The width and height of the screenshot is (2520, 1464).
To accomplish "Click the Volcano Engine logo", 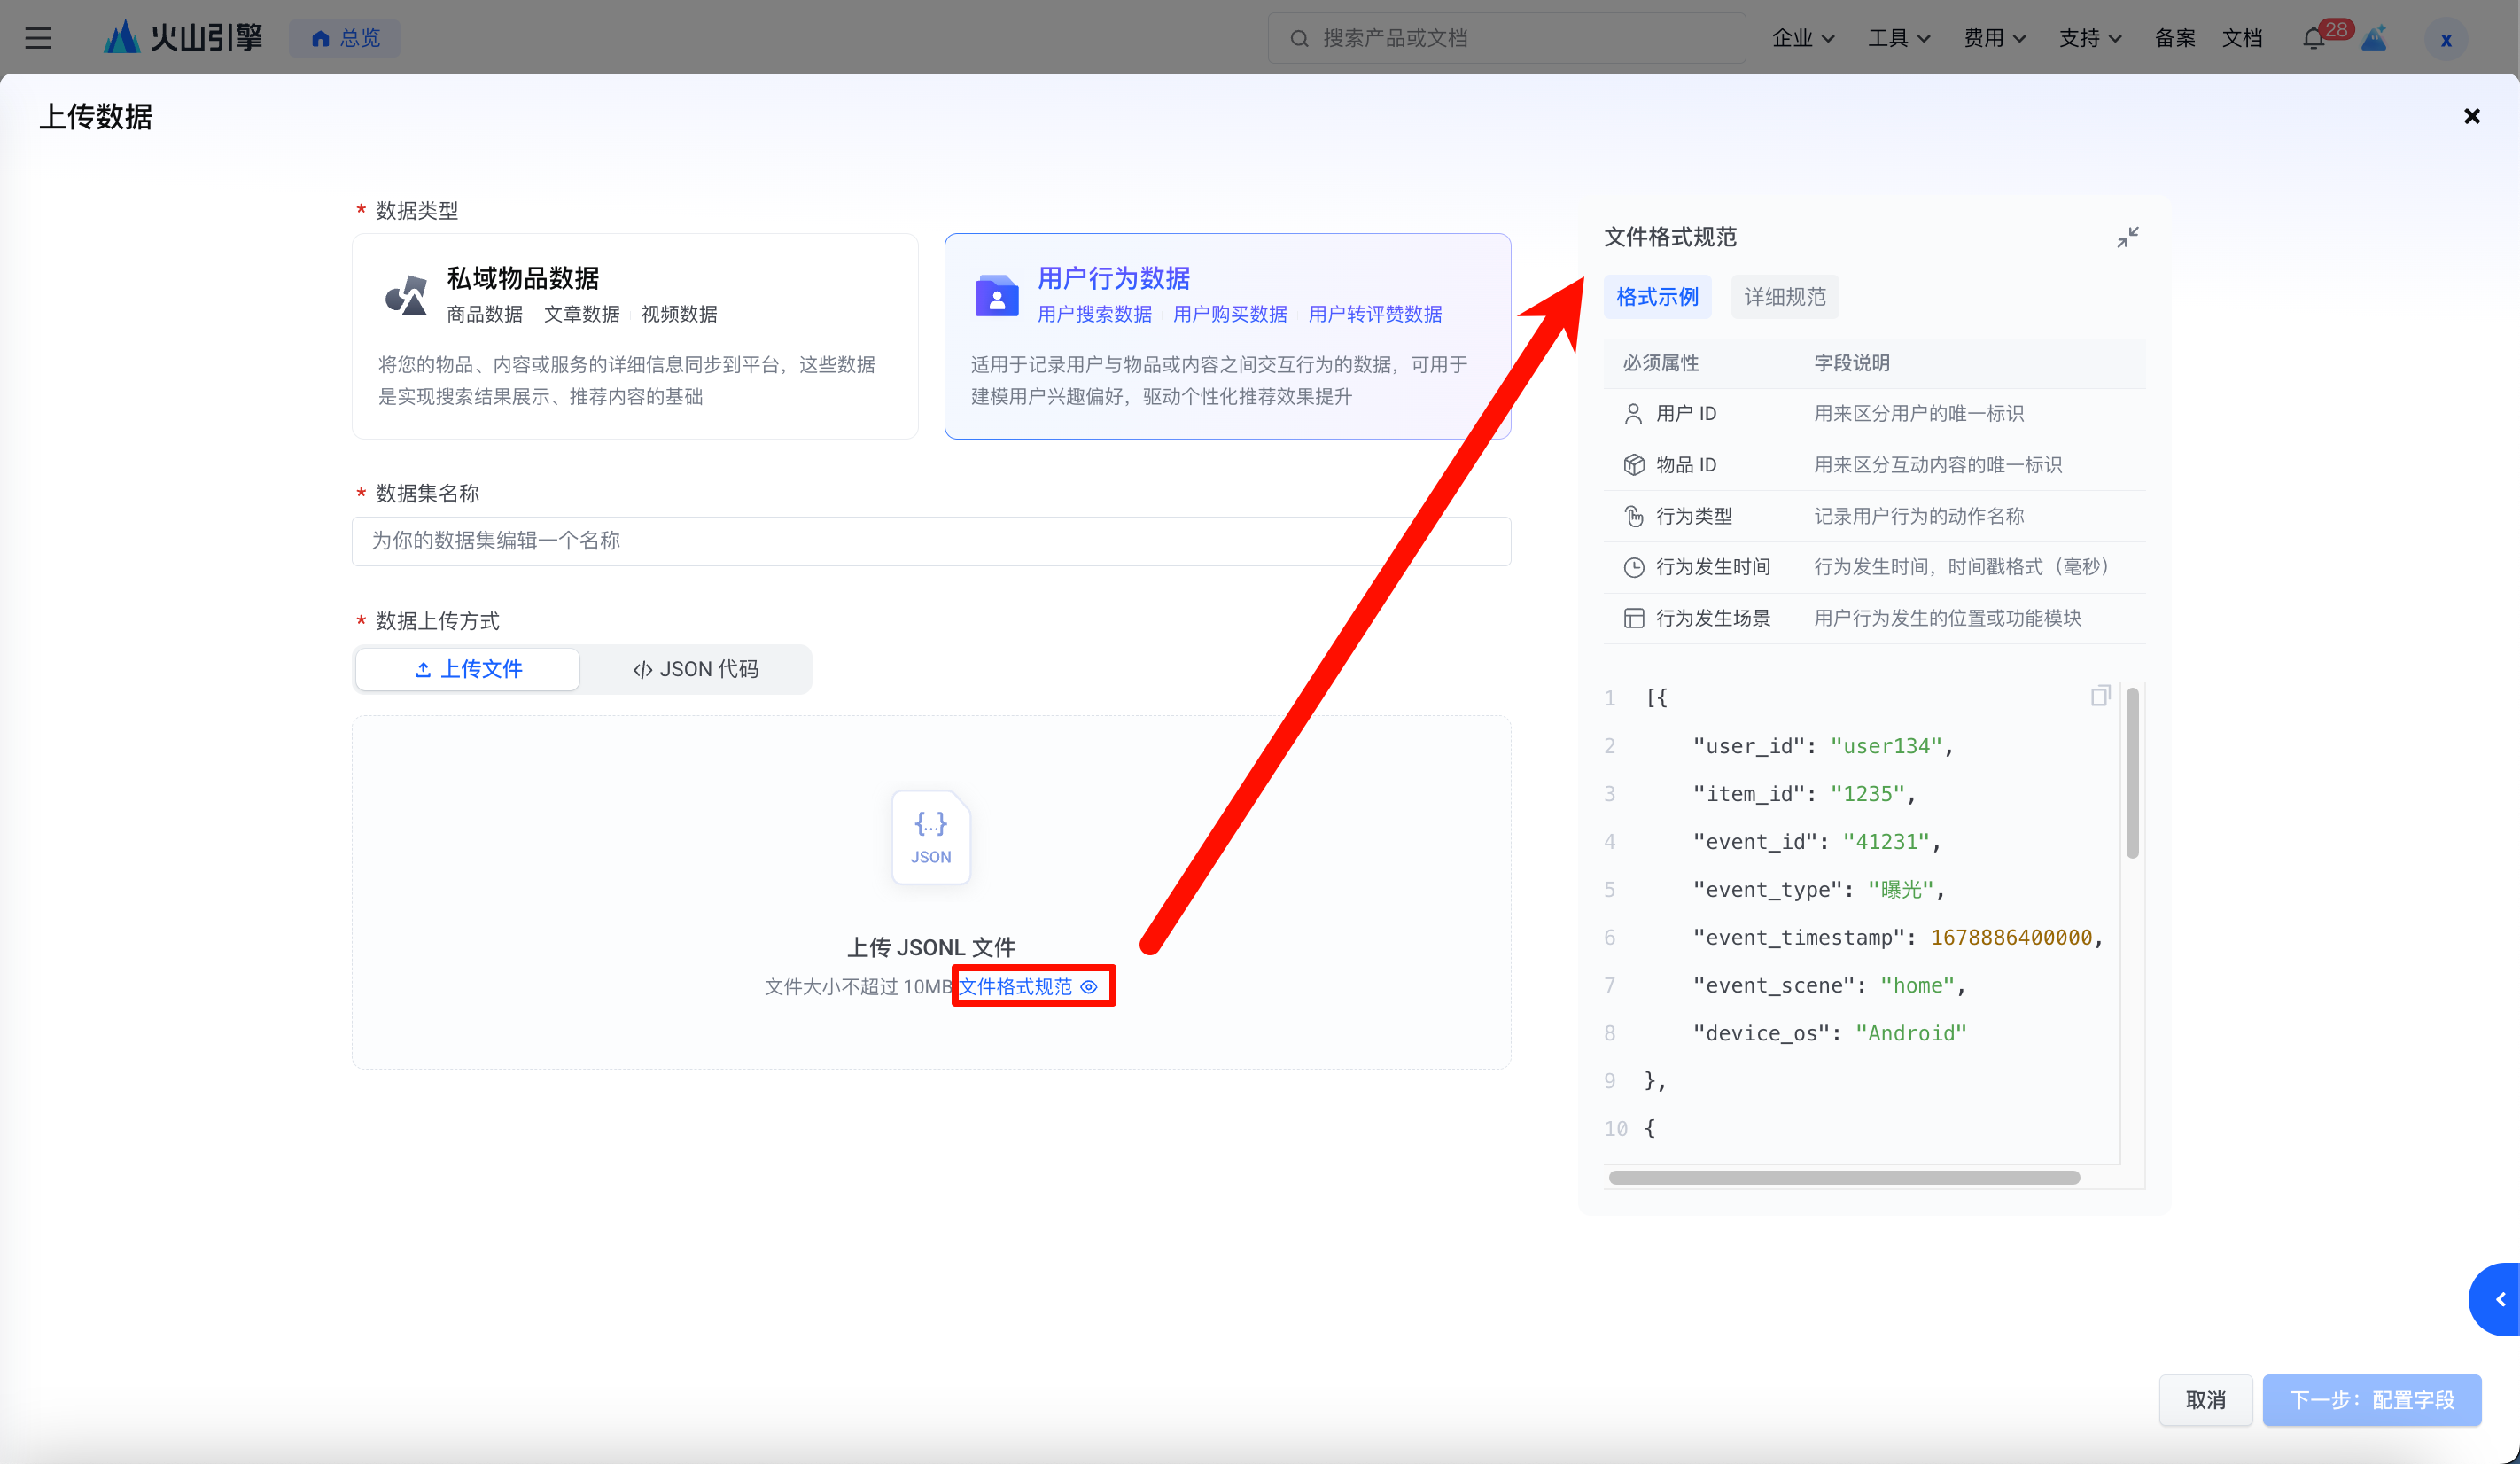I will click(x=183, y=38).
